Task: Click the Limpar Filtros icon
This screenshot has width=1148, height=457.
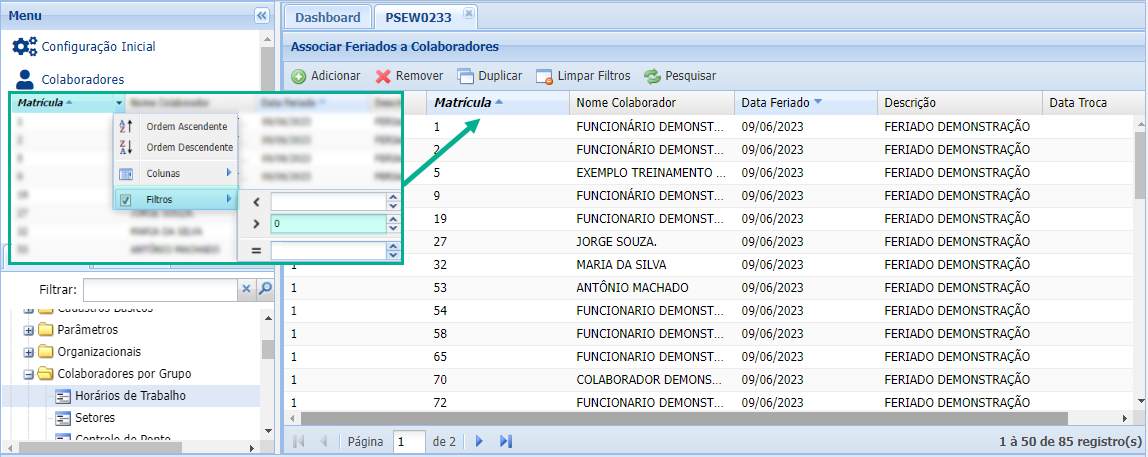Action: (544, 76)
